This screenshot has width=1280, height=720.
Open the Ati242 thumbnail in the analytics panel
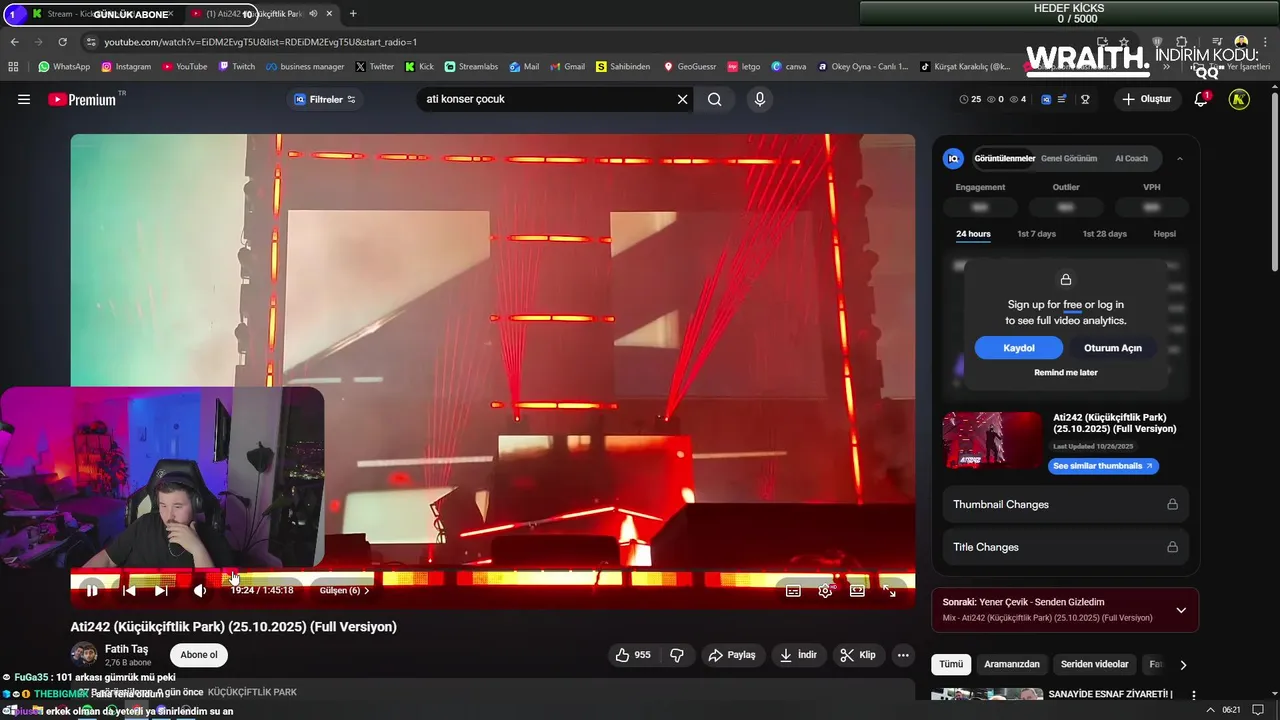pos(993,440)
